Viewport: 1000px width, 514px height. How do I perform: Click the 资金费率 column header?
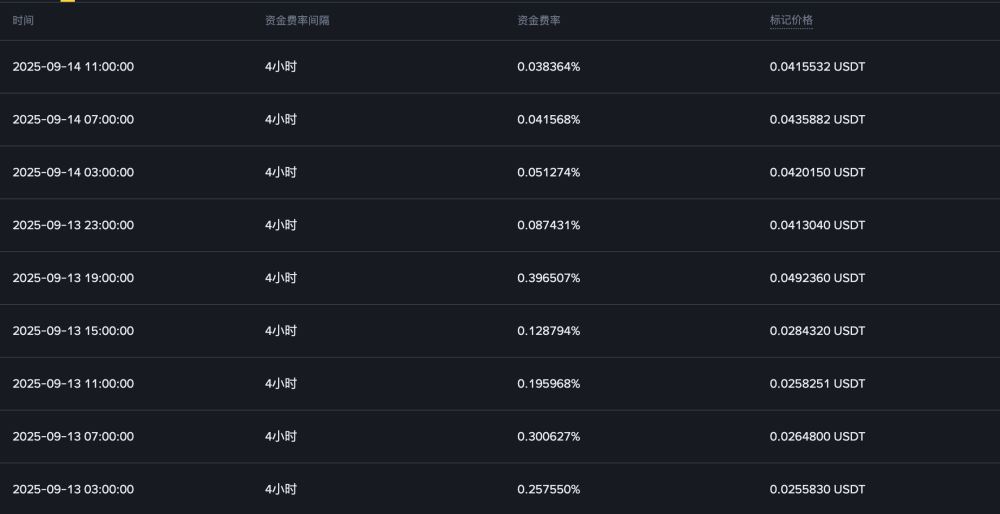pos(539,20)
